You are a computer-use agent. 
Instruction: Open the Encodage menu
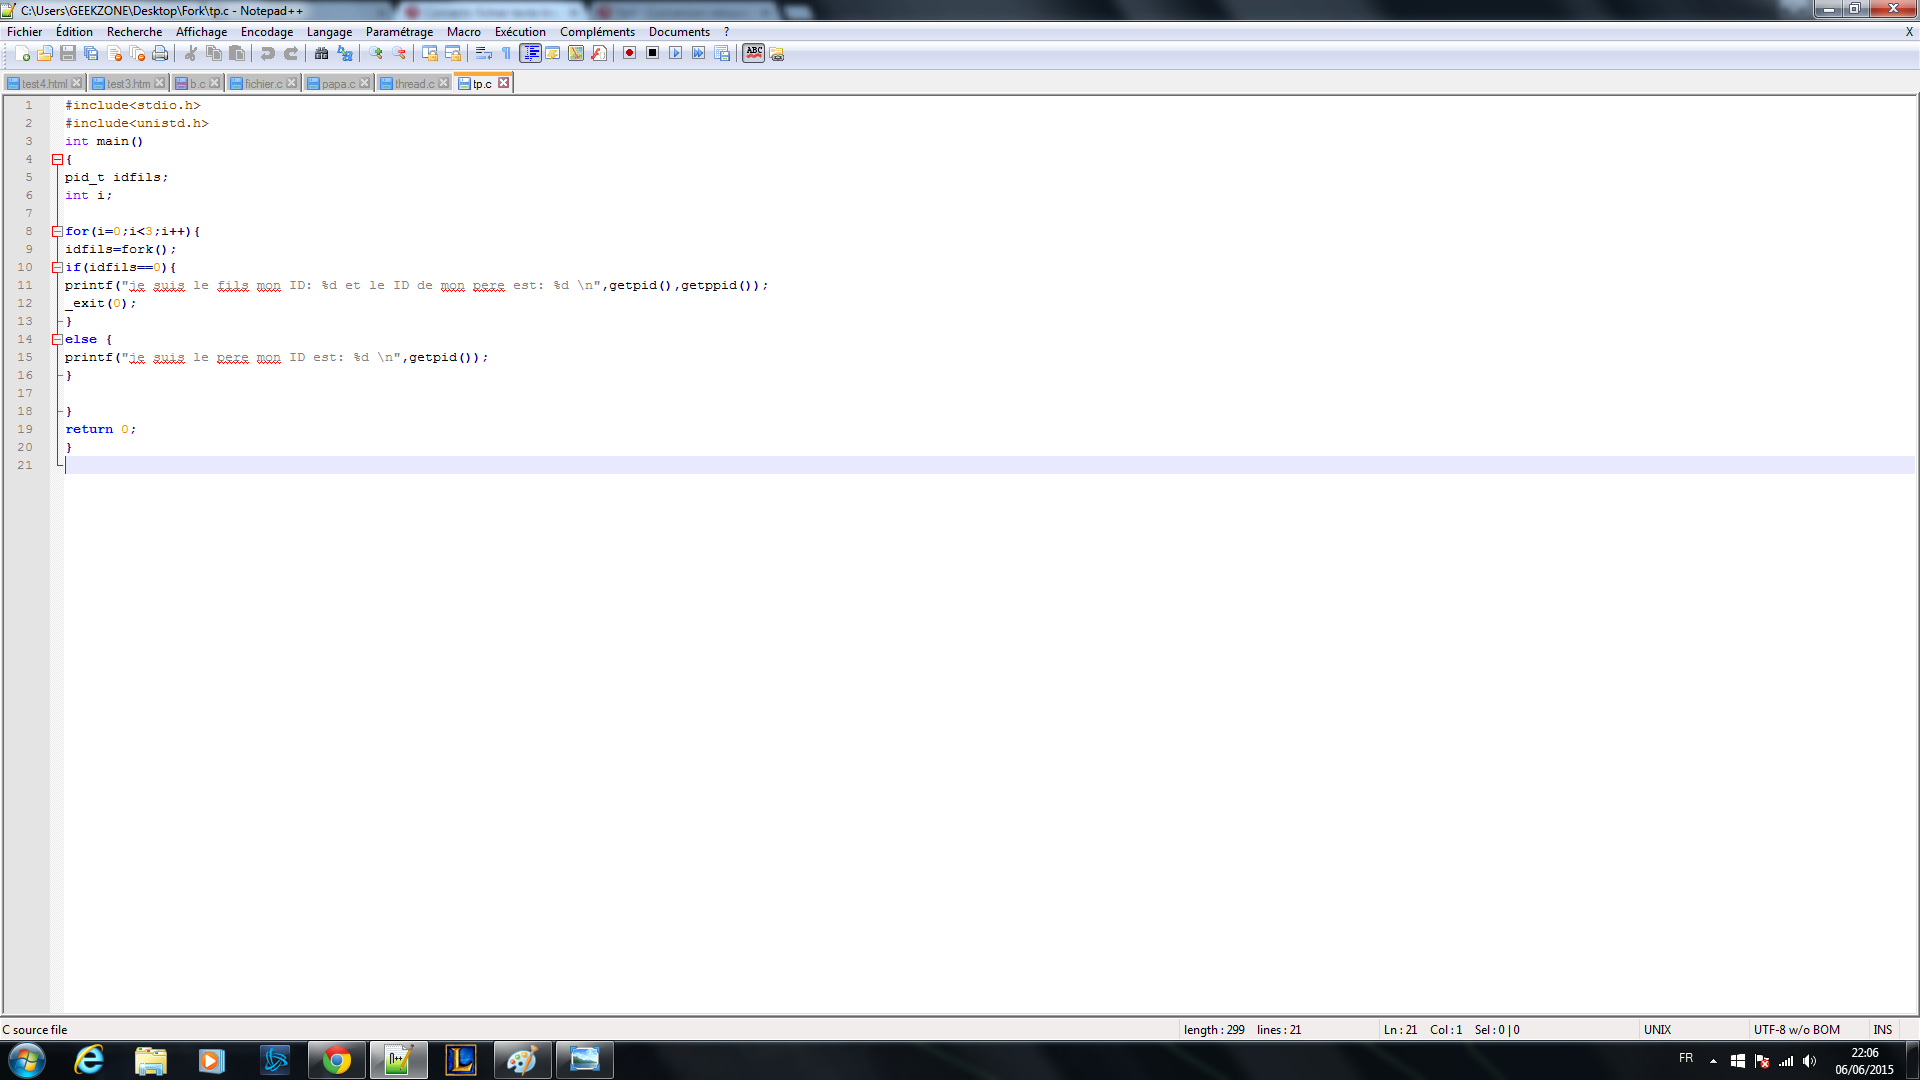coord(266,32)
